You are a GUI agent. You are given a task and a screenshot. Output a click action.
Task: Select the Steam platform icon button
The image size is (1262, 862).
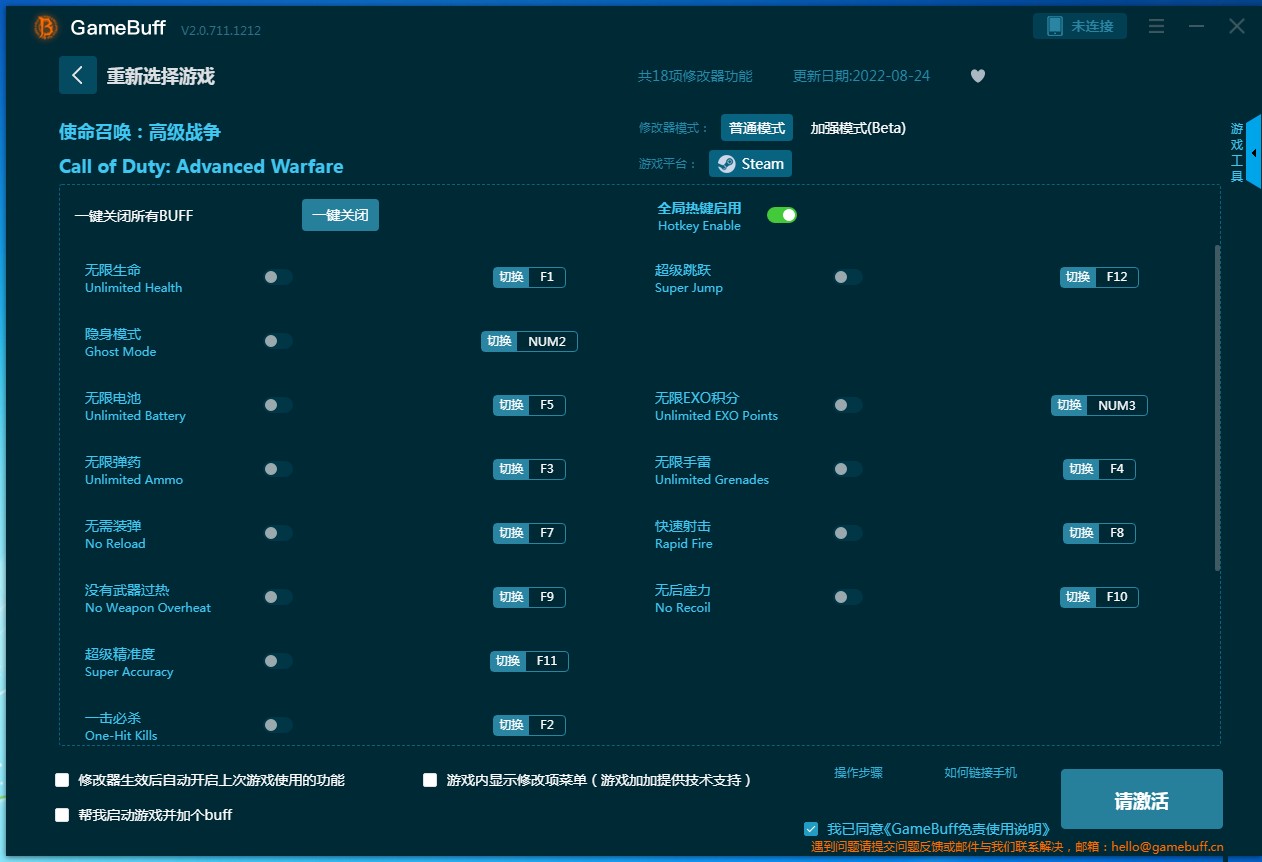750,164
